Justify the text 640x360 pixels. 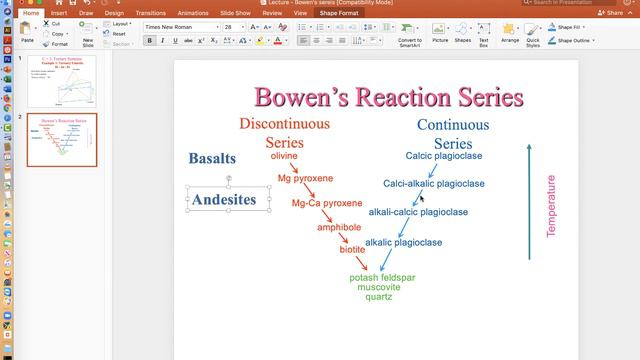342,40
